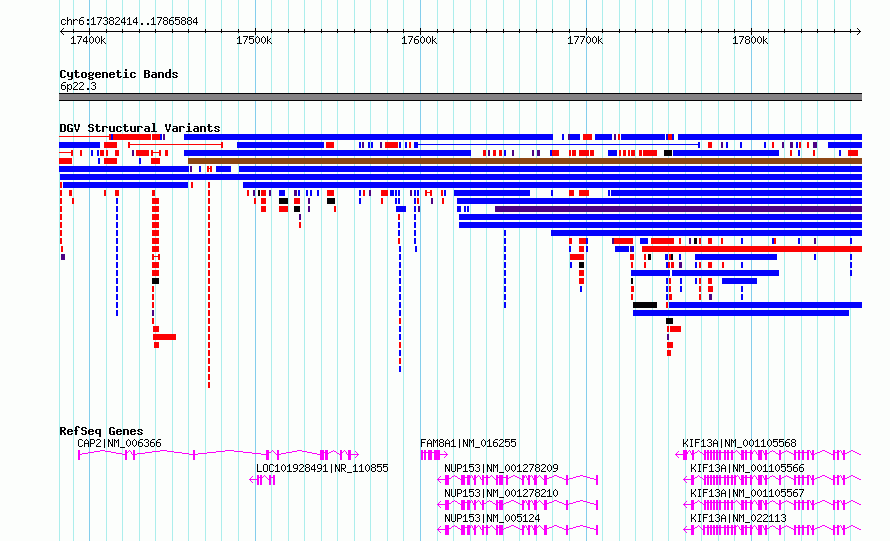890x541 pixels.
Task: Click the 17700k scale label
Action: tap(585, 40)
